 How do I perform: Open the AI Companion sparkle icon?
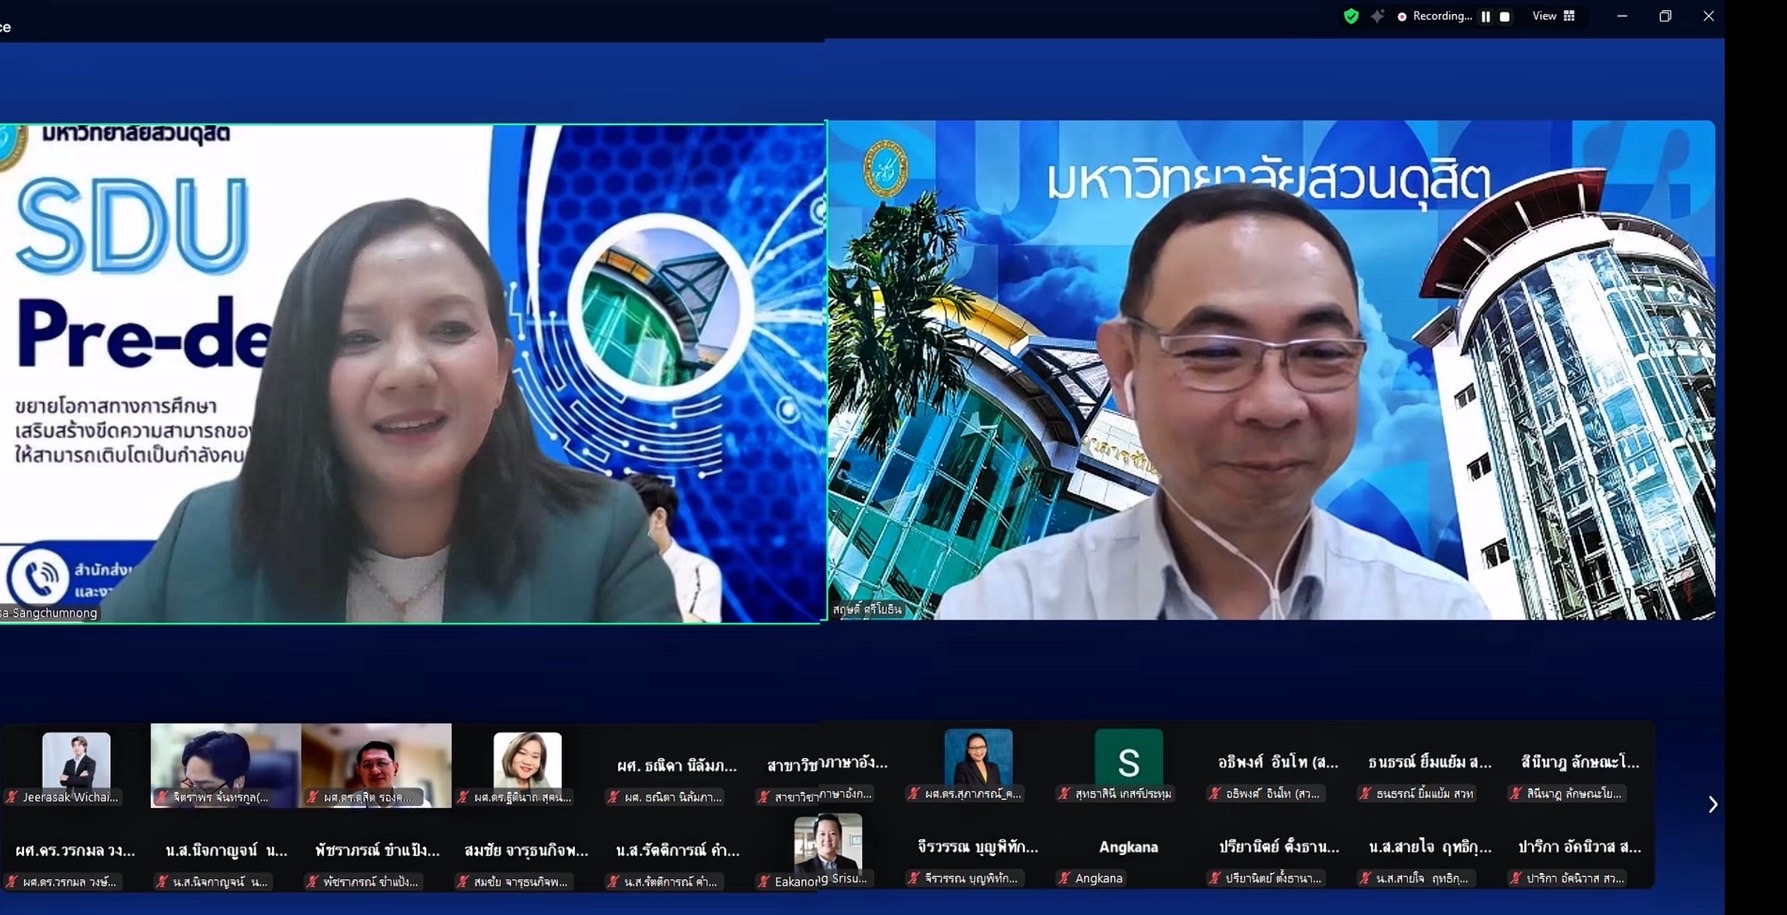point(1377,16)
